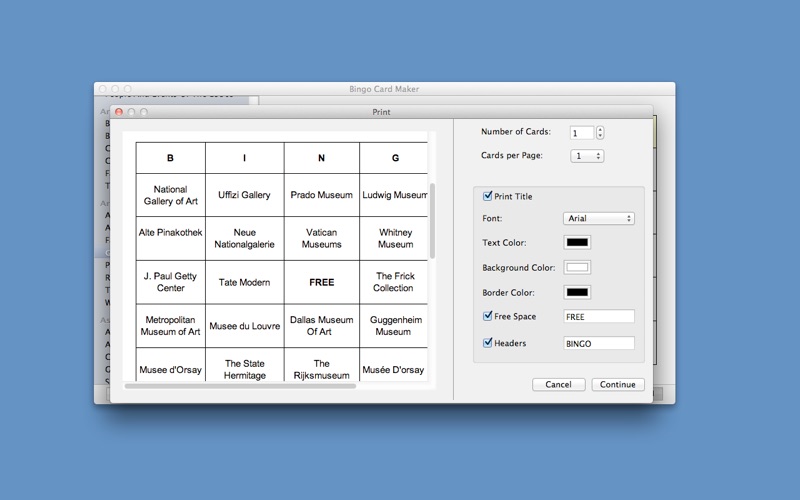This screenshot has height=500, width=800.
Task: Click the Headers text field containing BINGO
Action: [x=599, y=343]
